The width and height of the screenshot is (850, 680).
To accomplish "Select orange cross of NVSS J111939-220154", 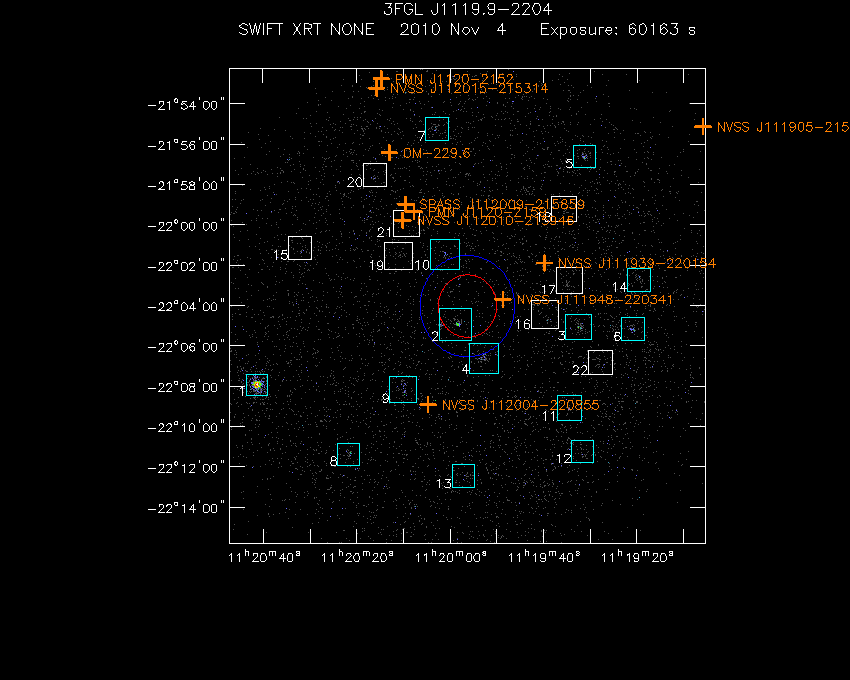I will pyautogui.click(x=544, y=264).
